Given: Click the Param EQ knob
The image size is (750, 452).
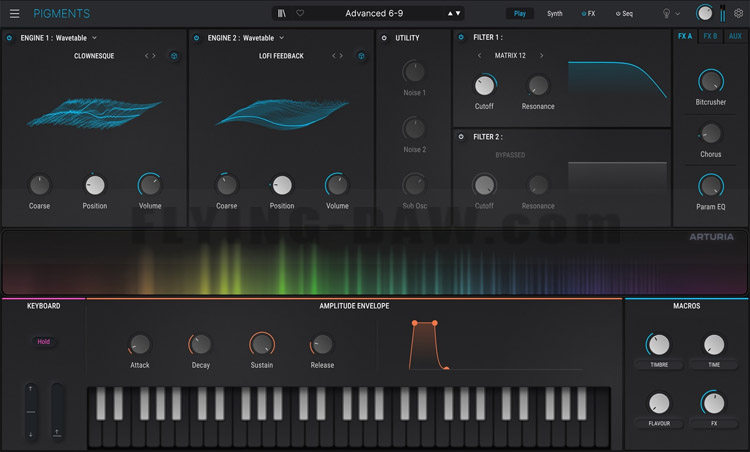Looking at the screenshot, I should pyautogui.click(x=711, y=186).
